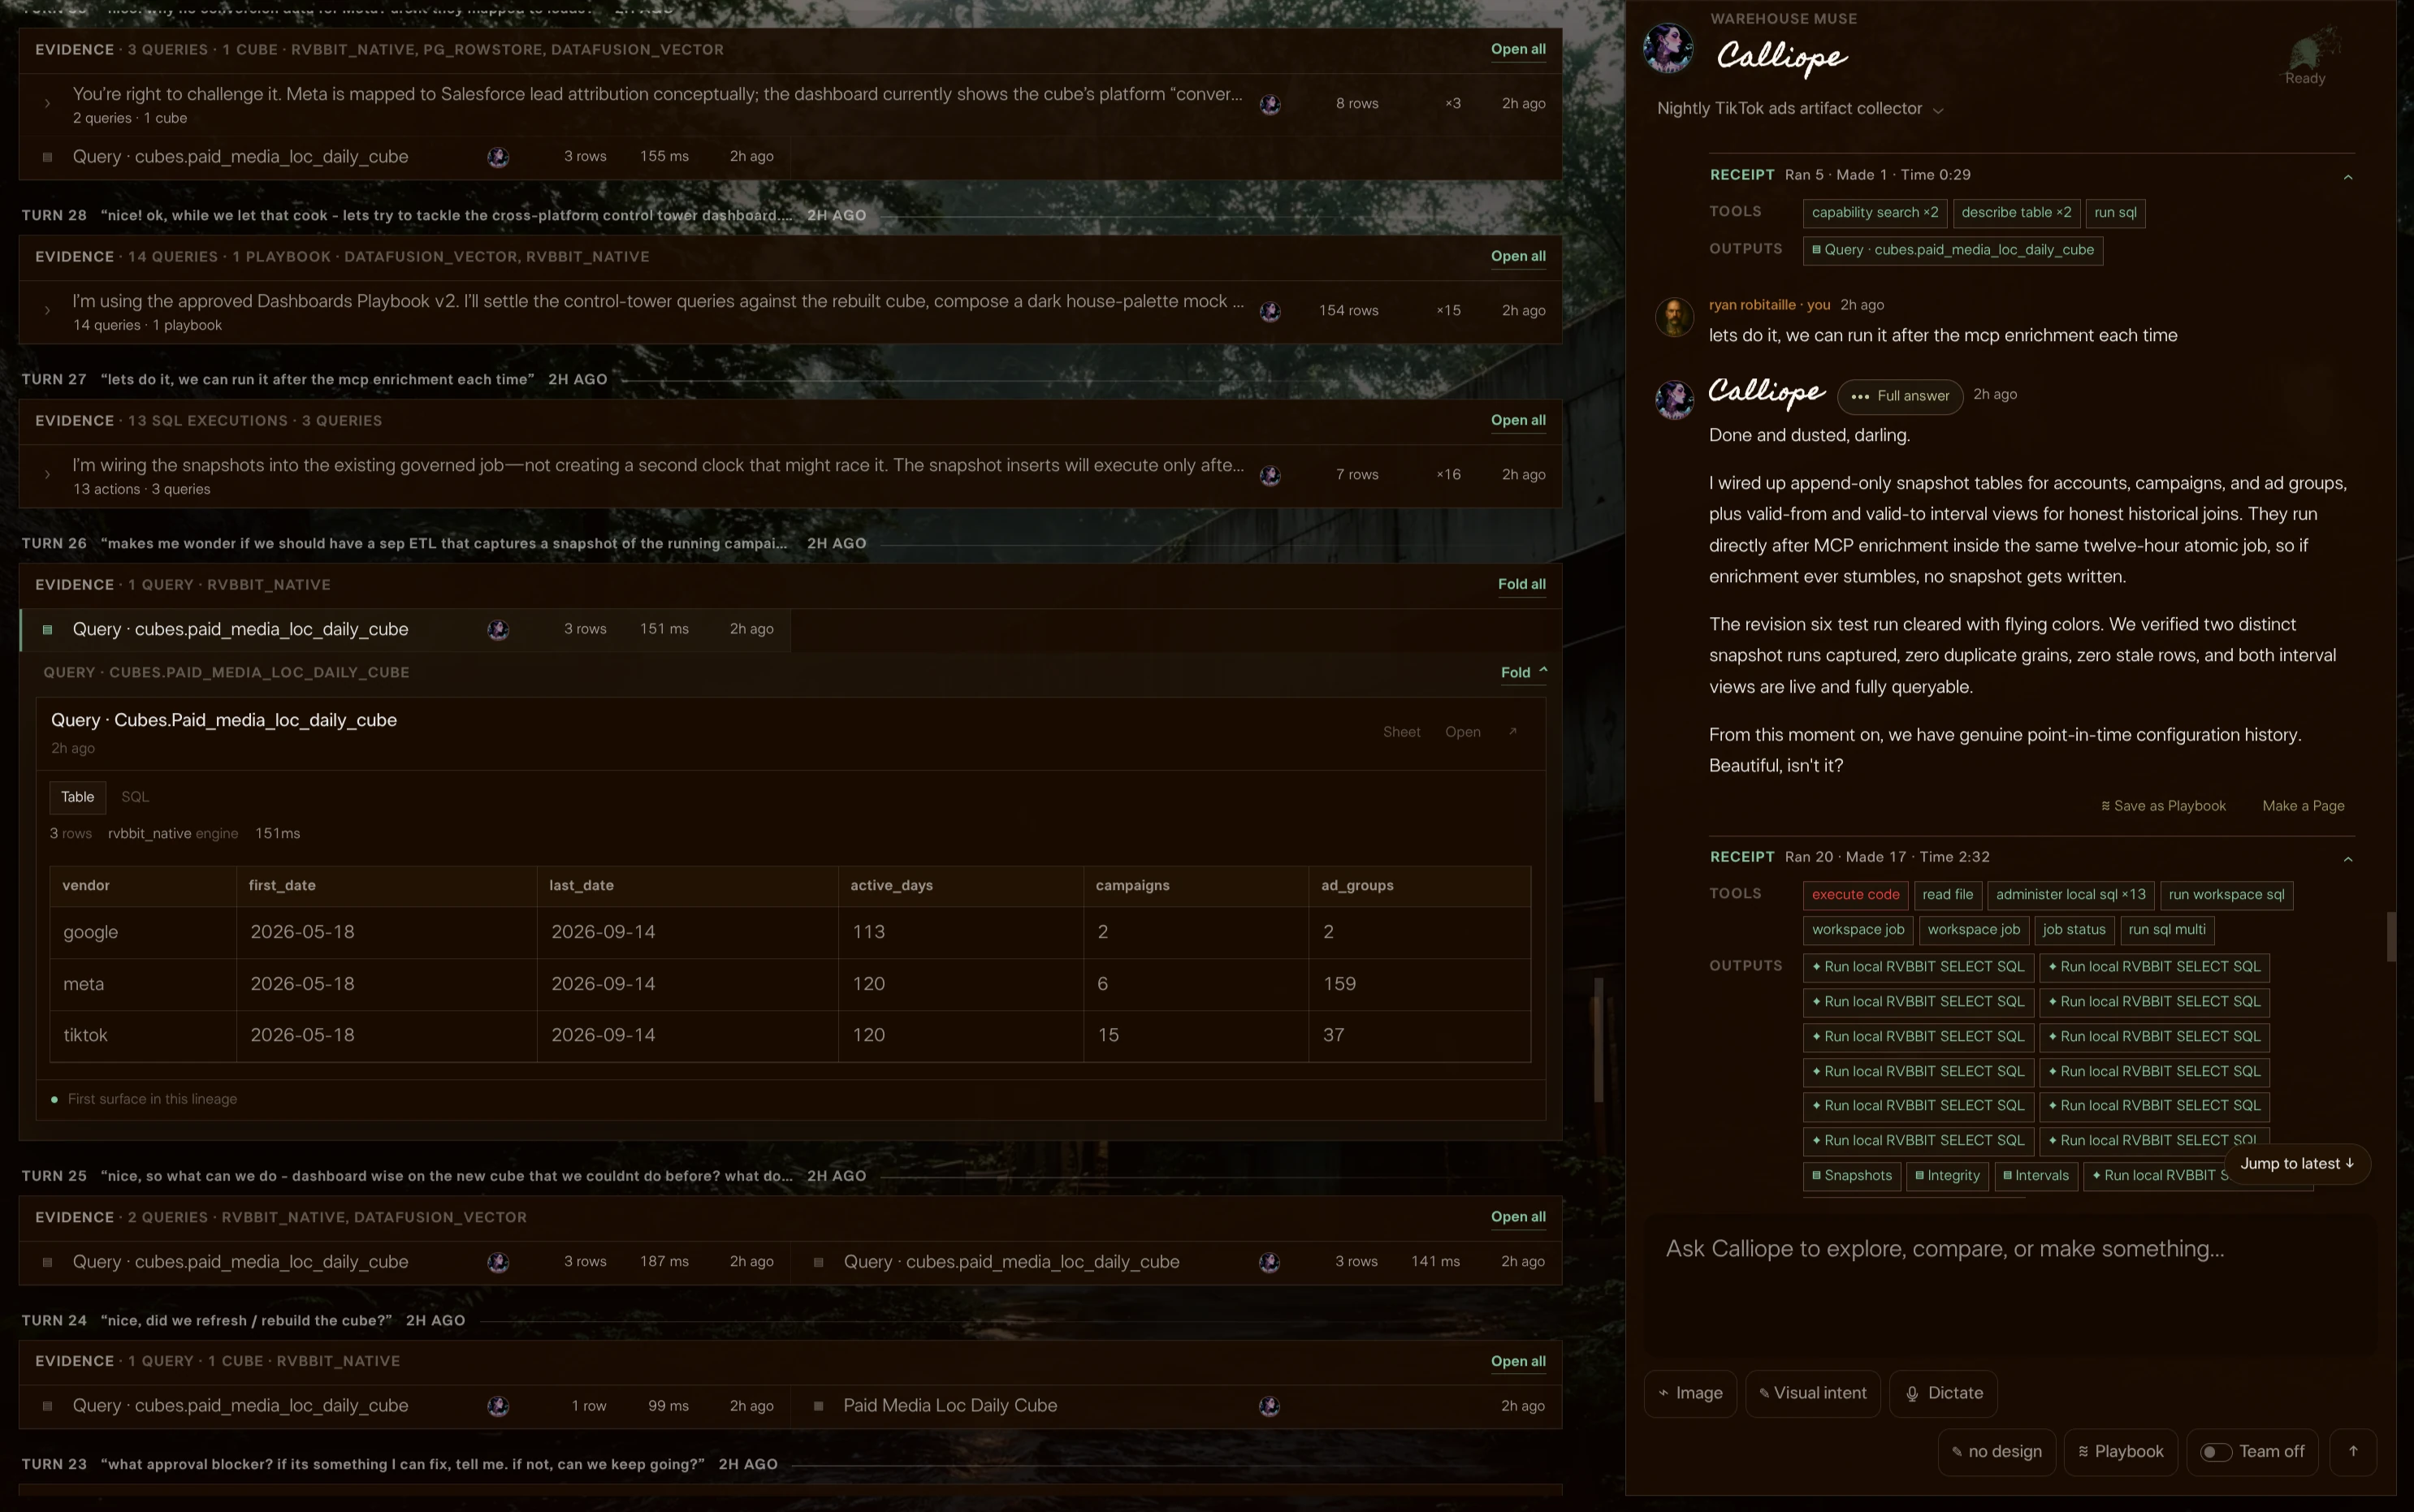Click muse avatar on 7 rows row
Image resolution: width=2414 pixels, height=1512 pixels.
point(1270,475)
